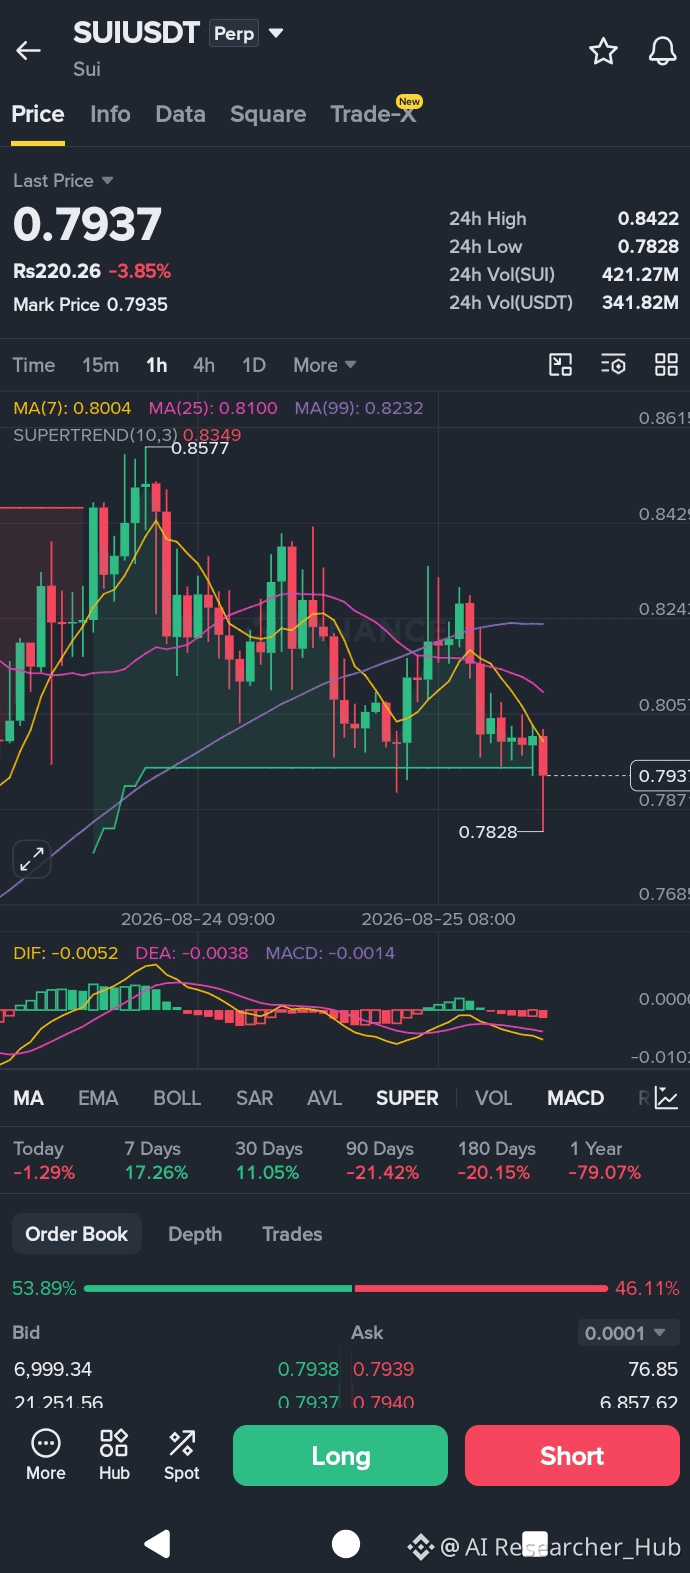
Task: Toggle the SUPER trend indicator
Action: pos(407,1098)
